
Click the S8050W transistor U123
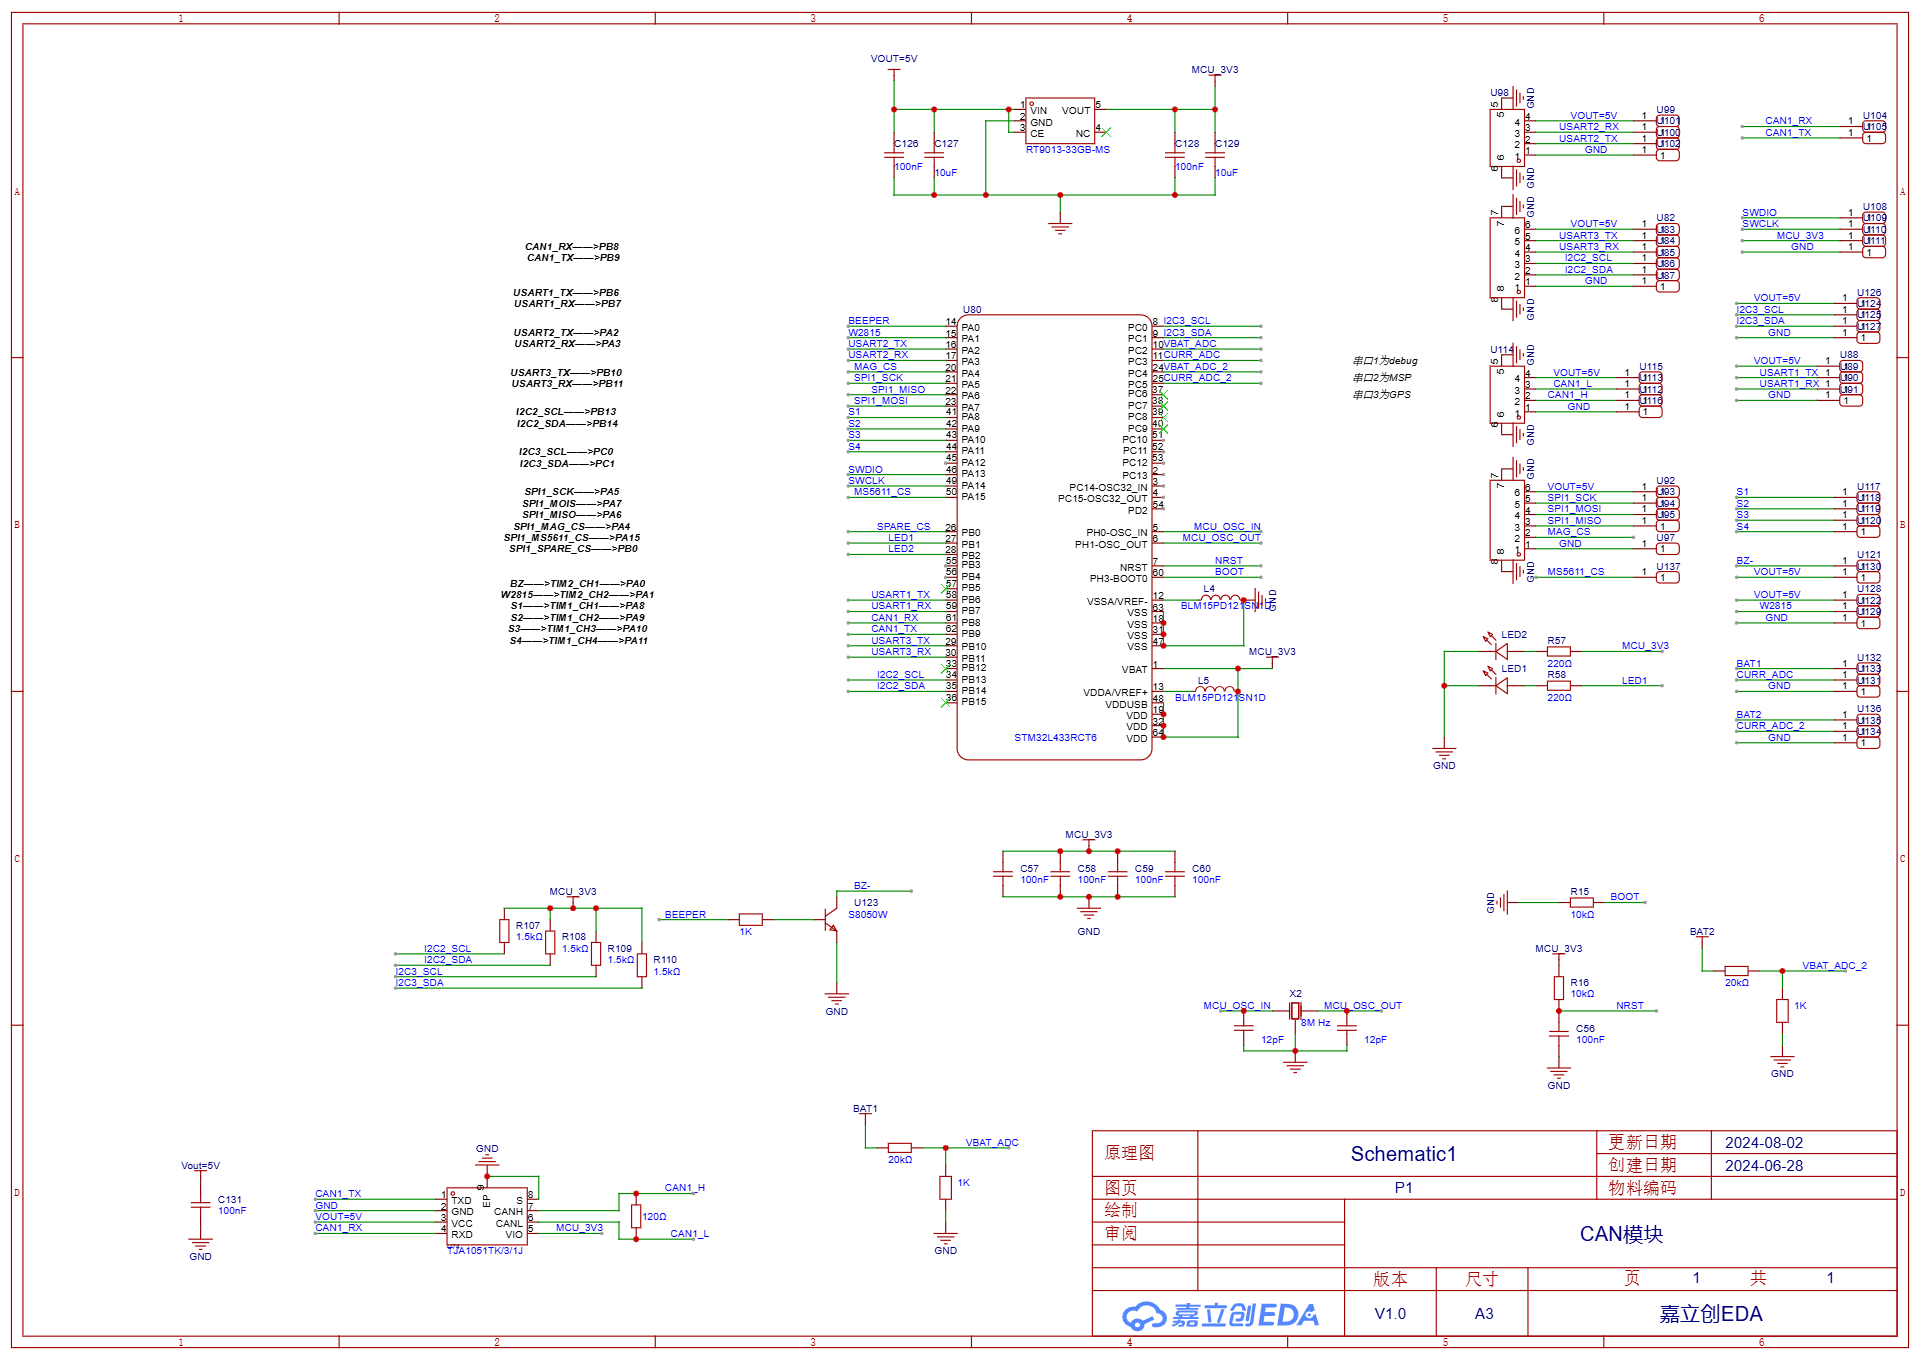click(830, 919)
